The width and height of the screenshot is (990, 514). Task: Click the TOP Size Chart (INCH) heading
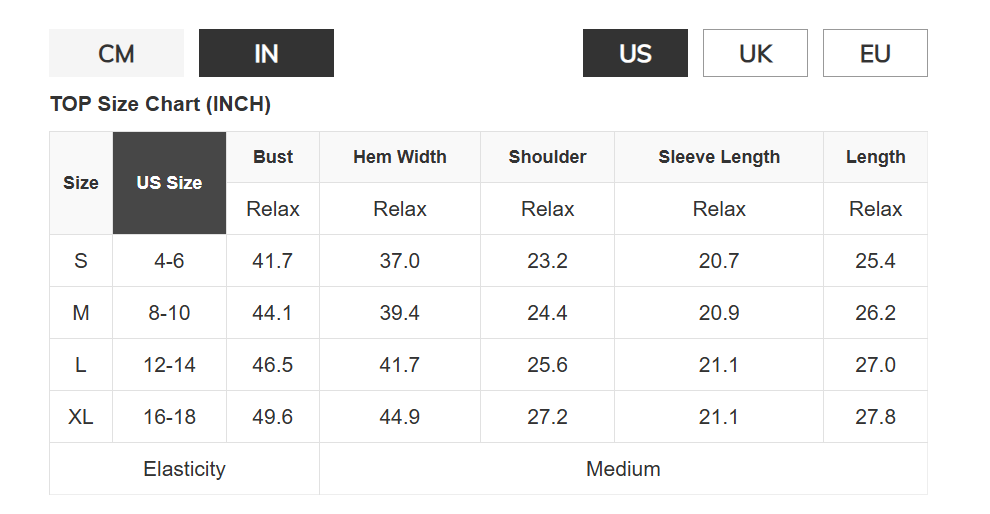160,104
